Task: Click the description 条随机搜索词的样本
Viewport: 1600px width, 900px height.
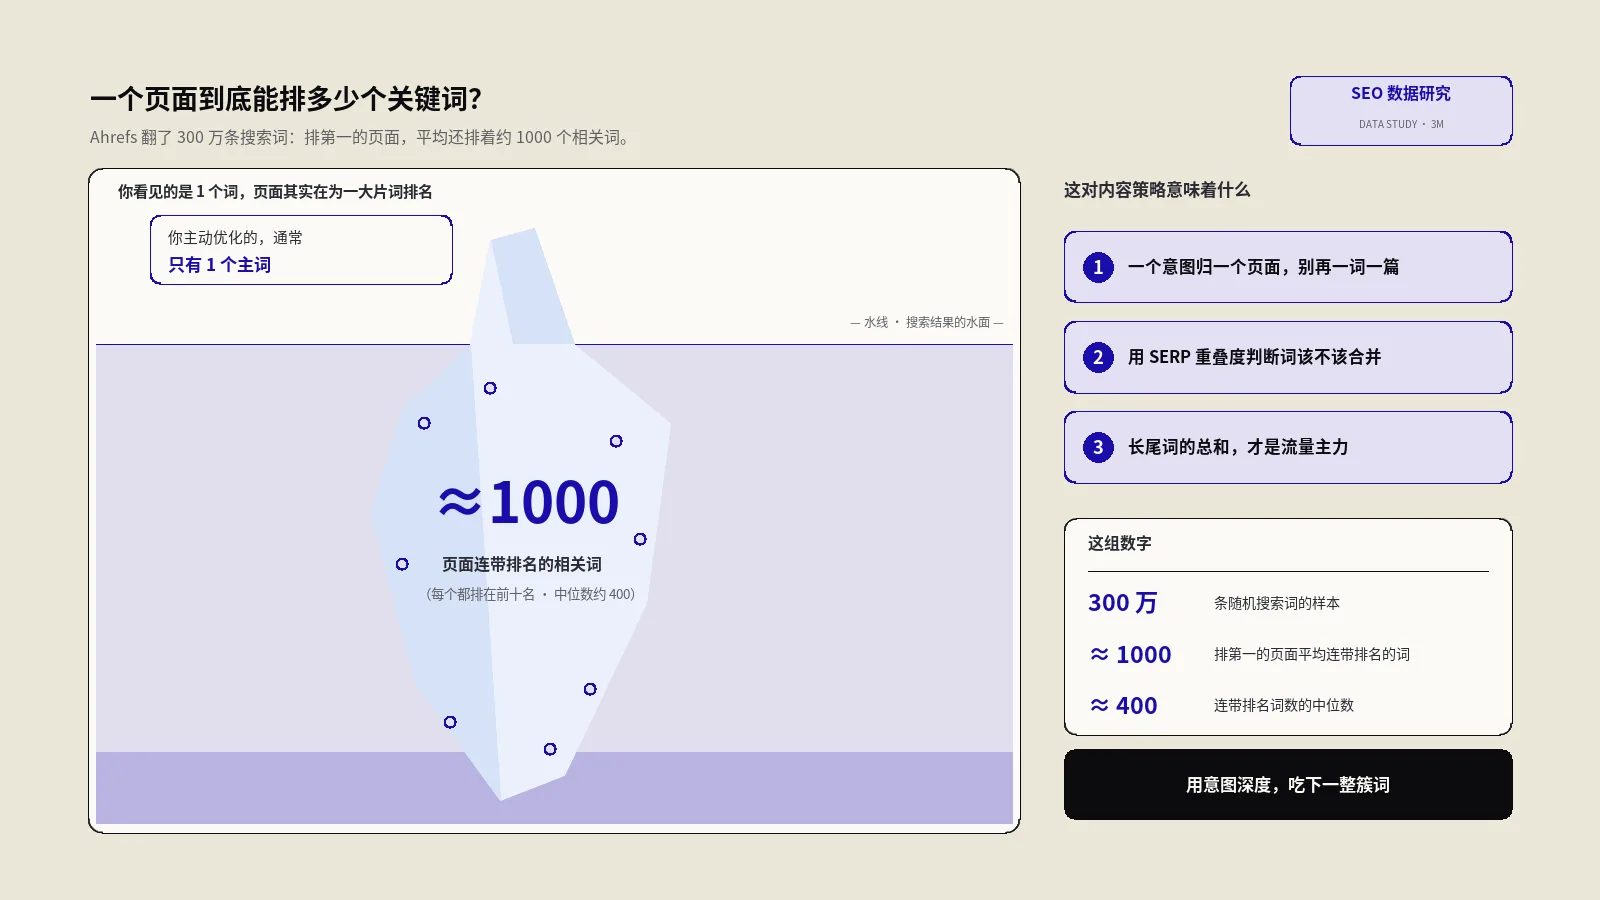Action: tap(1277, 603)
